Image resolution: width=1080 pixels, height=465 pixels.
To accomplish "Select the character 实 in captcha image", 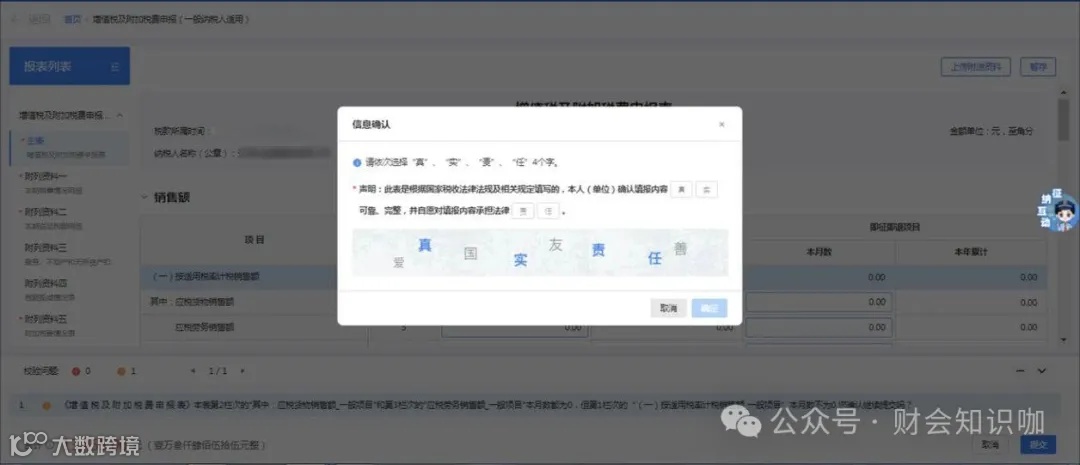I will pos(520,260).
